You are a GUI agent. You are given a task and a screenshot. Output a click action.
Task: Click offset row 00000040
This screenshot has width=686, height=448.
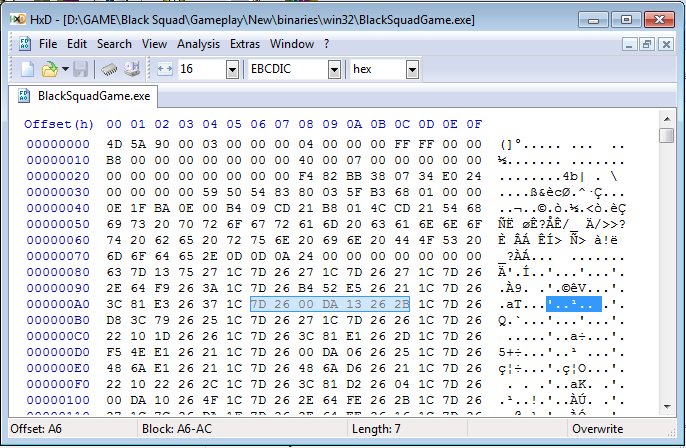[58, 208]
